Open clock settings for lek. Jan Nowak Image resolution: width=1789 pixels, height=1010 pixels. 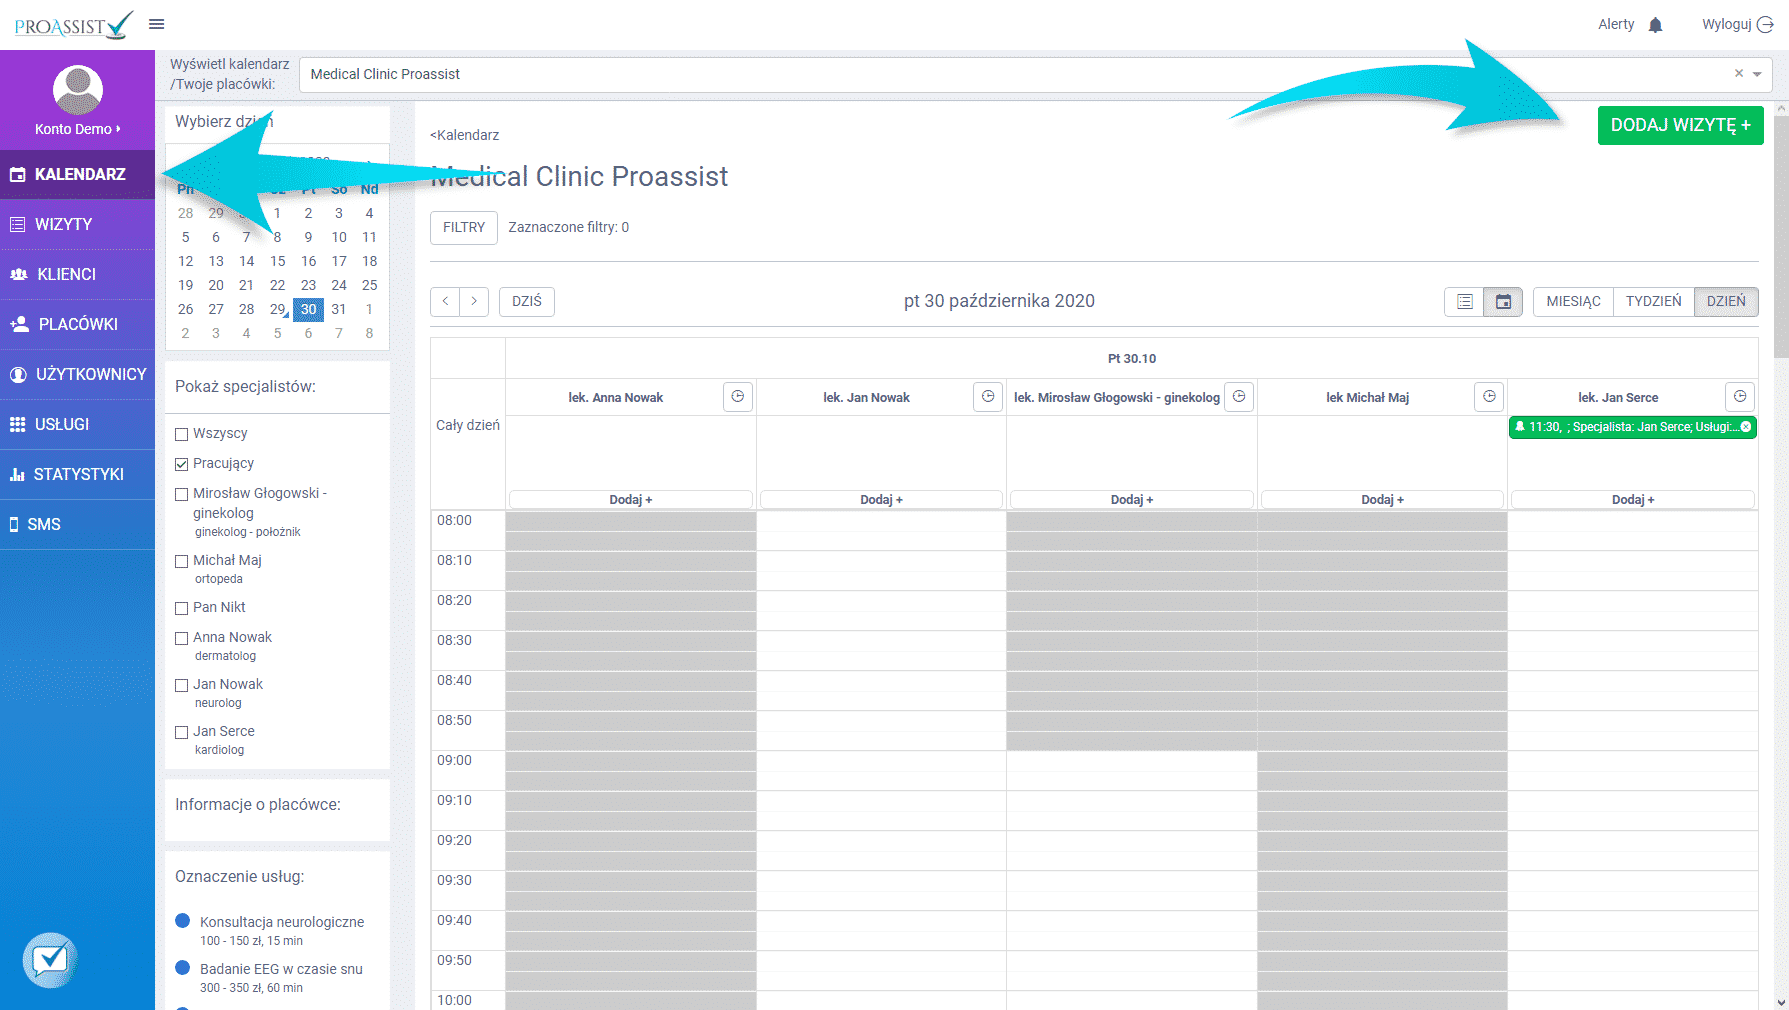(x=988, y=397)
